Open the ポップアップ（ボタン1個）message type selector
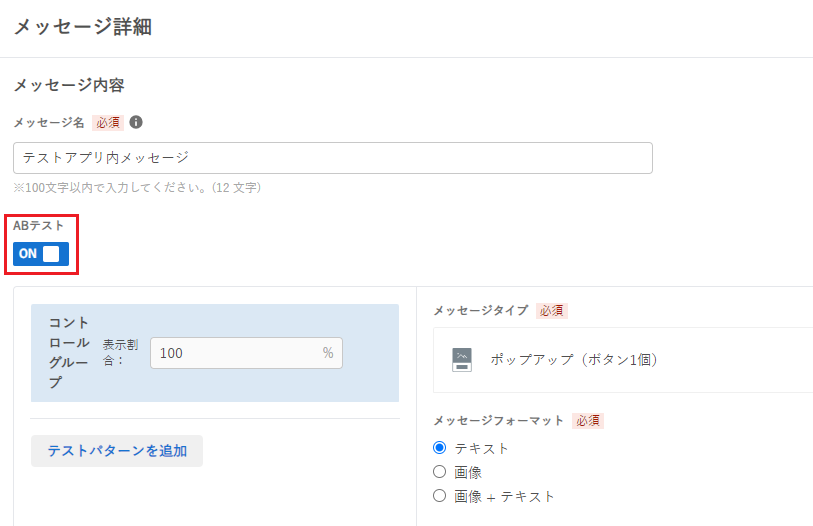Image resolution: width=813 pixels, height=526 pixels. pyautogui.click(x=623, y=359)
